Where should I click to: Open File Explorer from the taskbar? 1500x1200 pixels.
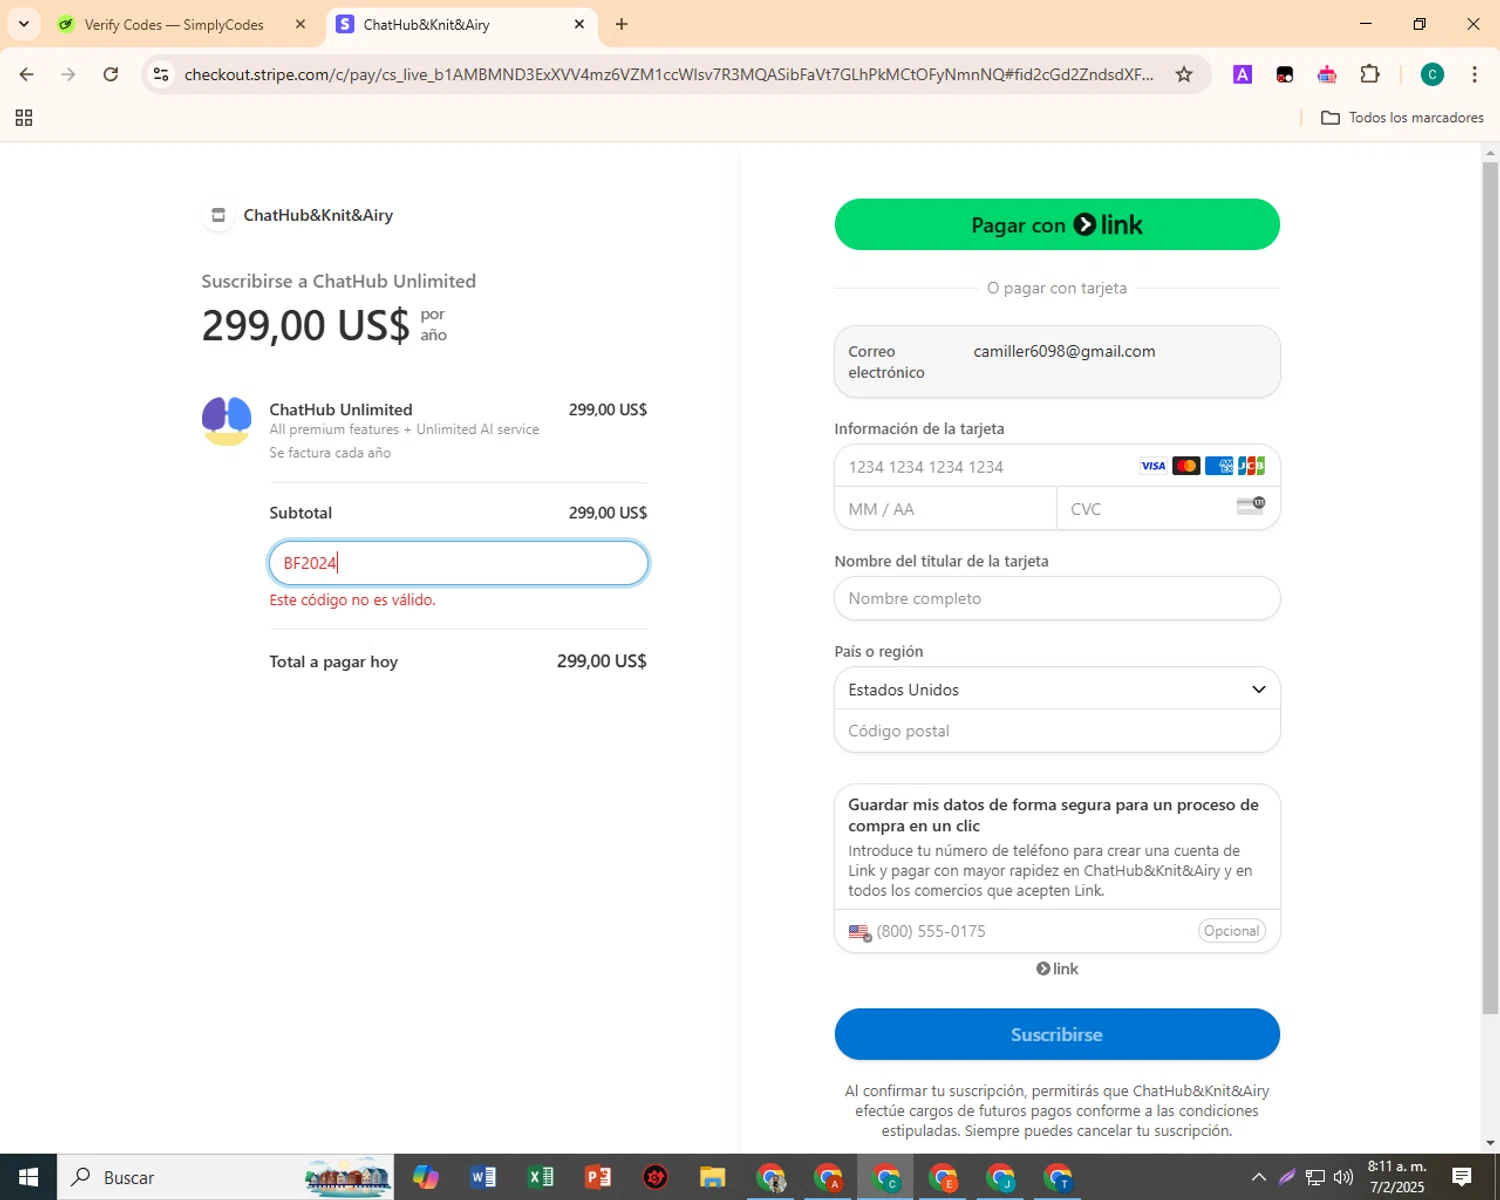click(712, 1177)
